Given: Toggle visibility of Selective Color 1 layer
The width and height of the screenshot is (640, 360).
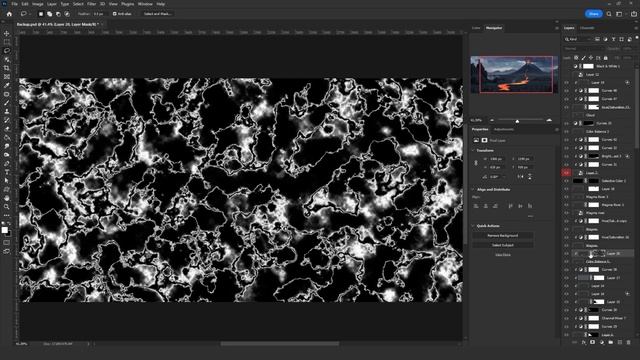Looking at the screenshot, I should [567, 180].
